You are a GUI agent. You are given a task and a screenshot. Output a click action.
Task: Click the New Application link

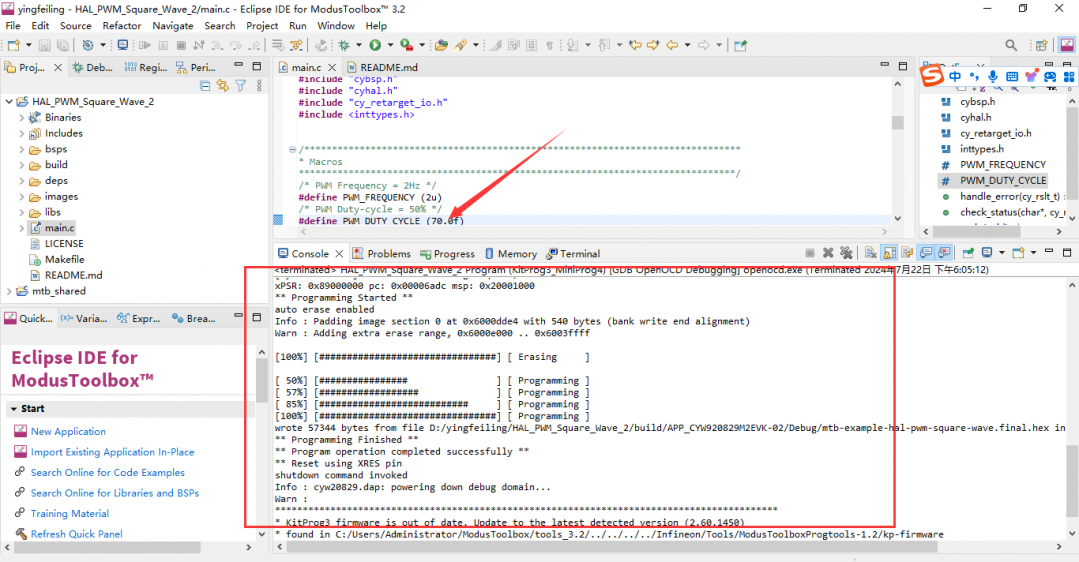pos(68,431)
